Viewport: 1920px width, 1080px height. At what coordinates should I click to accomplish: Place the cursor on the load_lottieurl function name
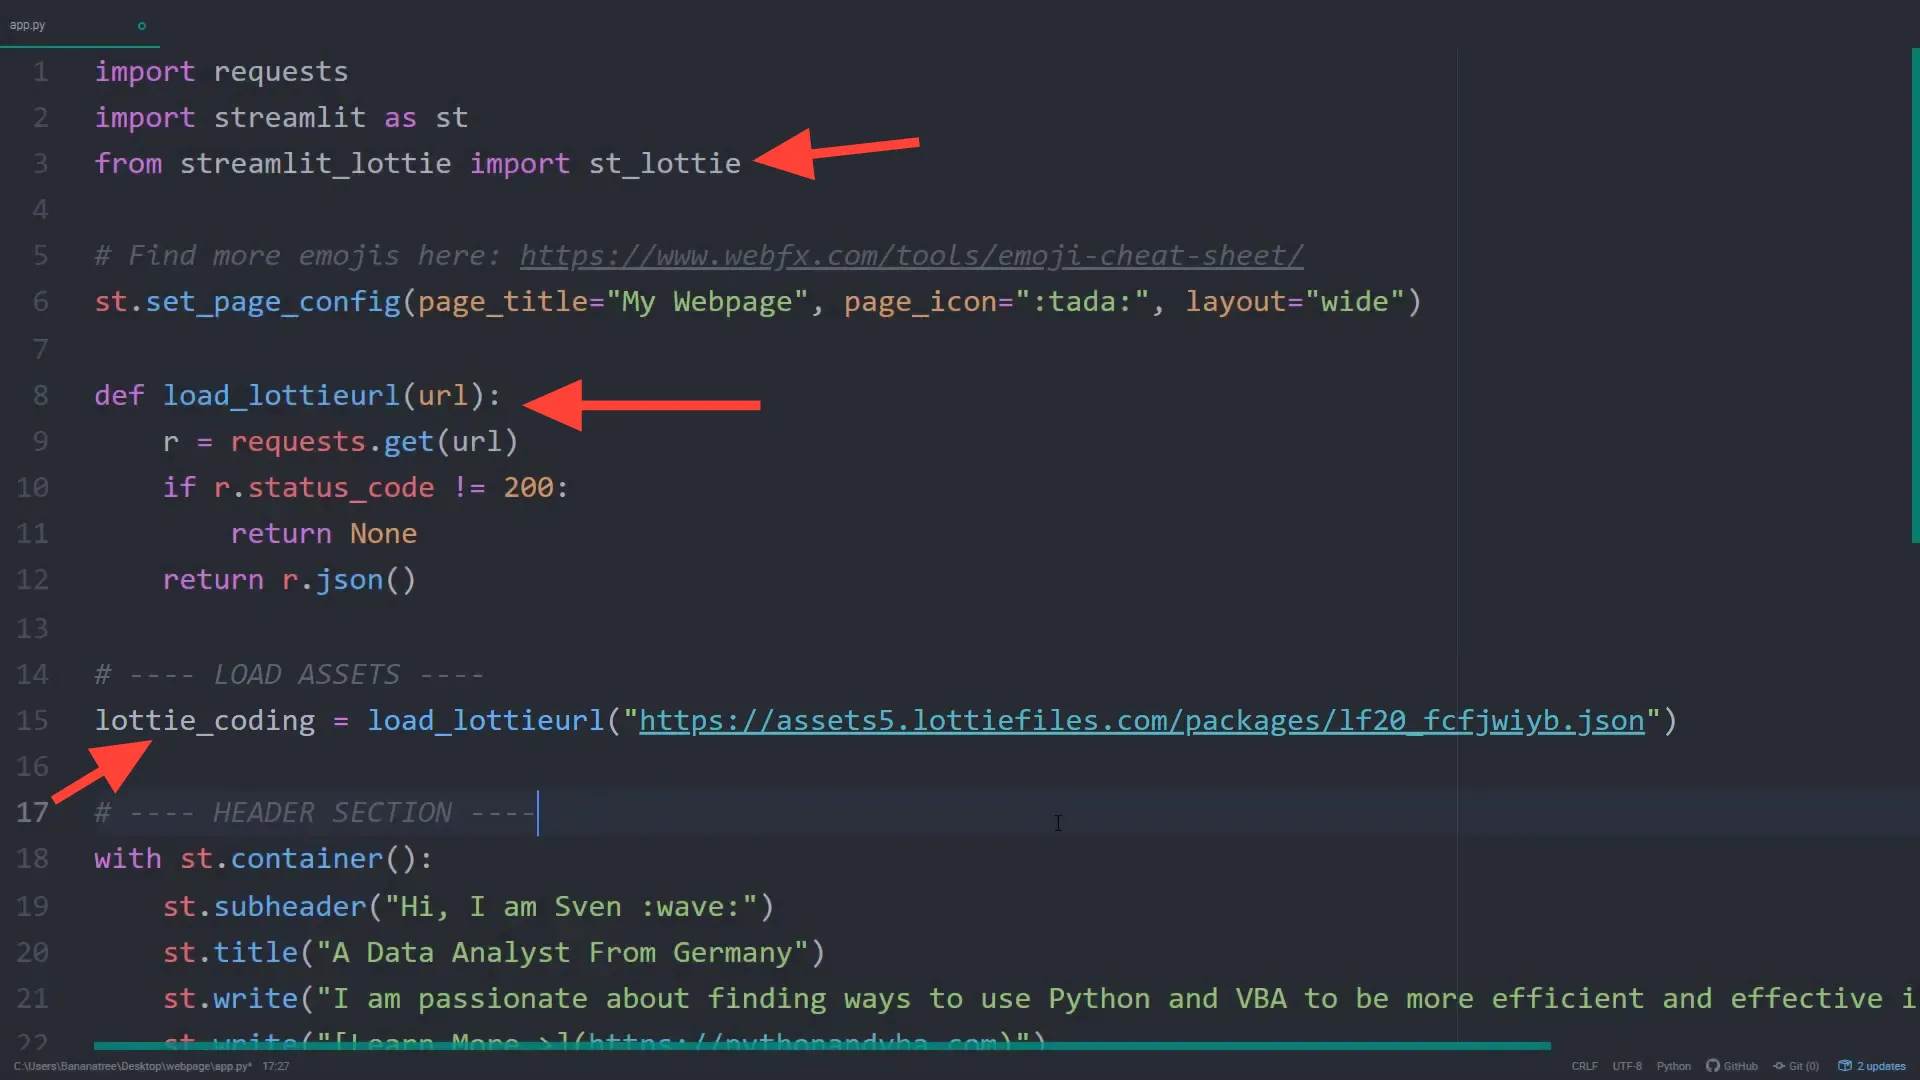point(281,396)
